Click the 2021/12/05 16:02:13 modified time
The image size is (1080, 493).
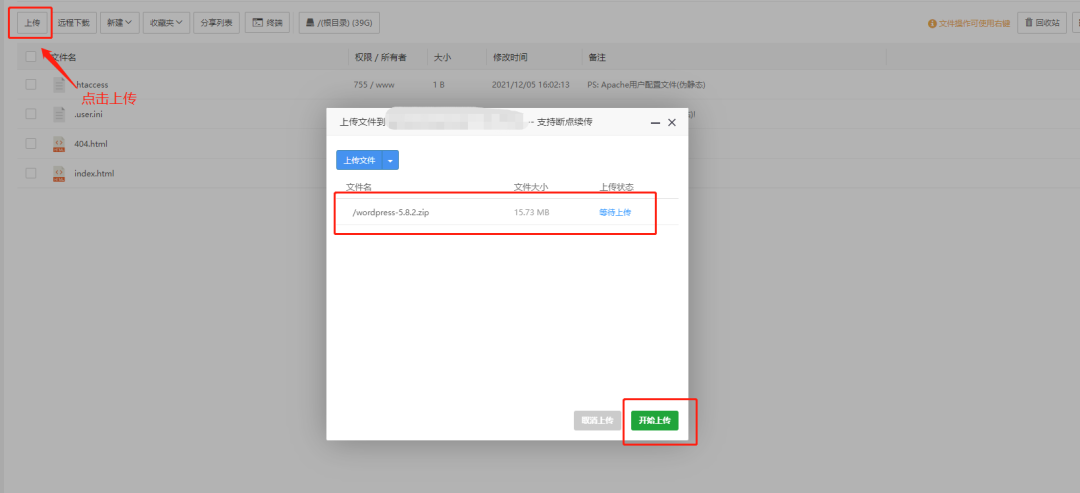pos(531,85)
